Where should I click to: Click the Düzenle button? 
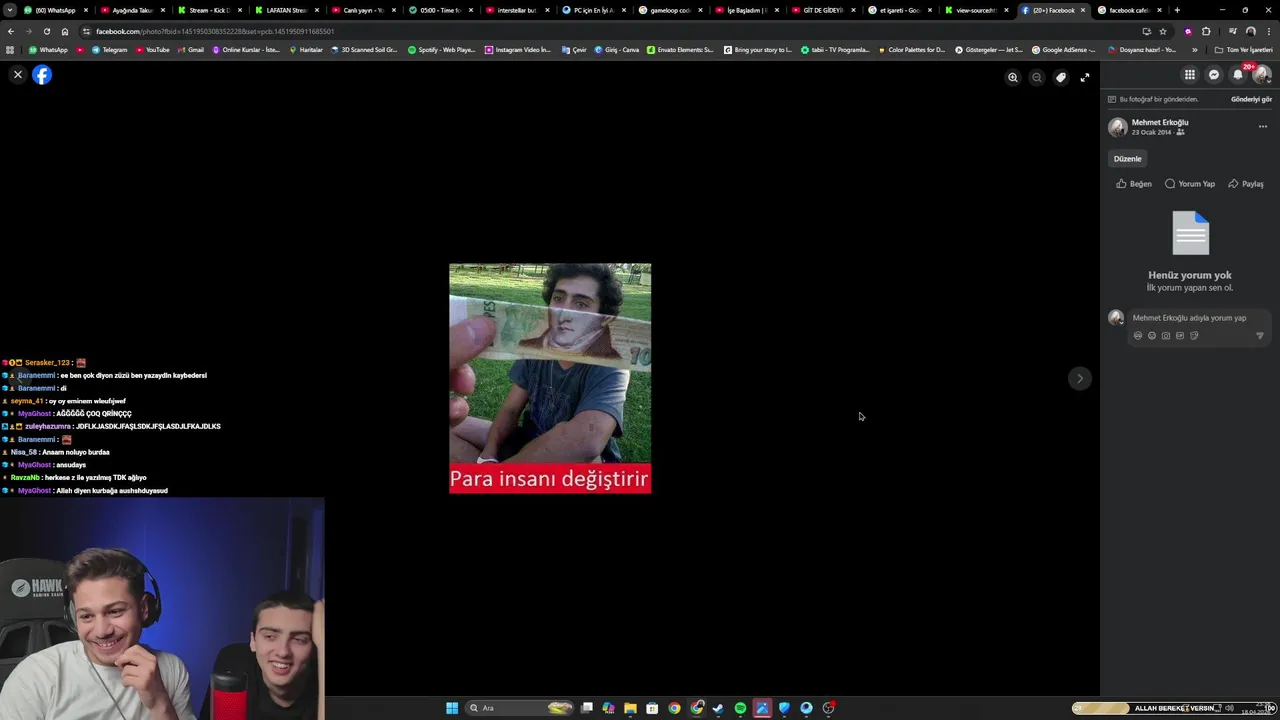[1127, 159]
